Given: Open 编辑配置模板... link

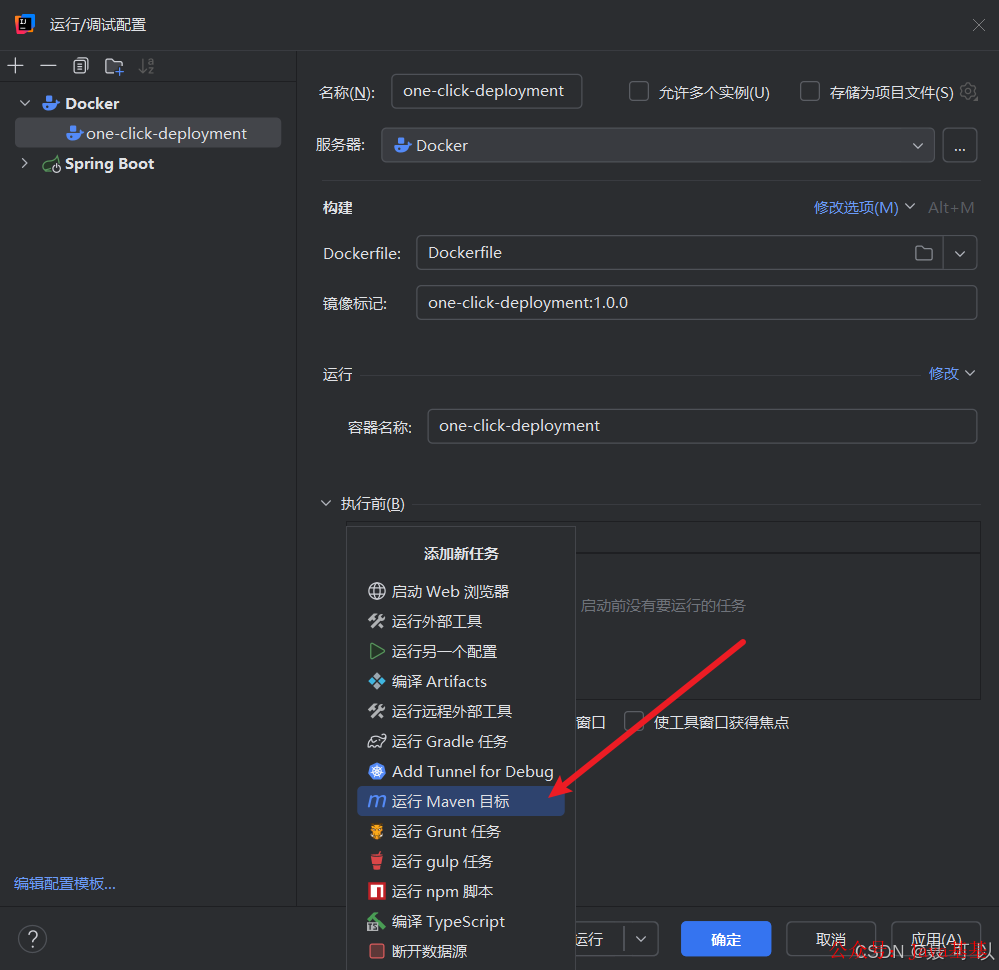Looking at the screenshot, I should pyautogui.click(x=65, y=883).
